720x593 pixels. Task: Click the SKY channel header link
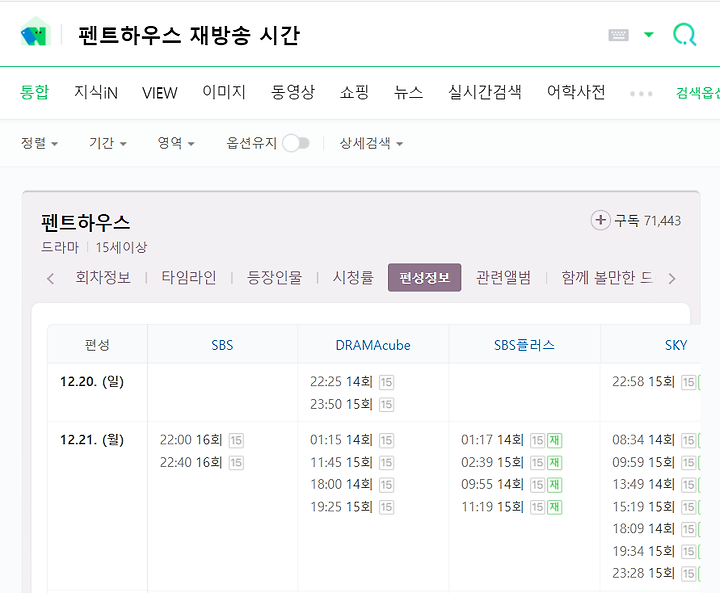[x=676, y=345]
